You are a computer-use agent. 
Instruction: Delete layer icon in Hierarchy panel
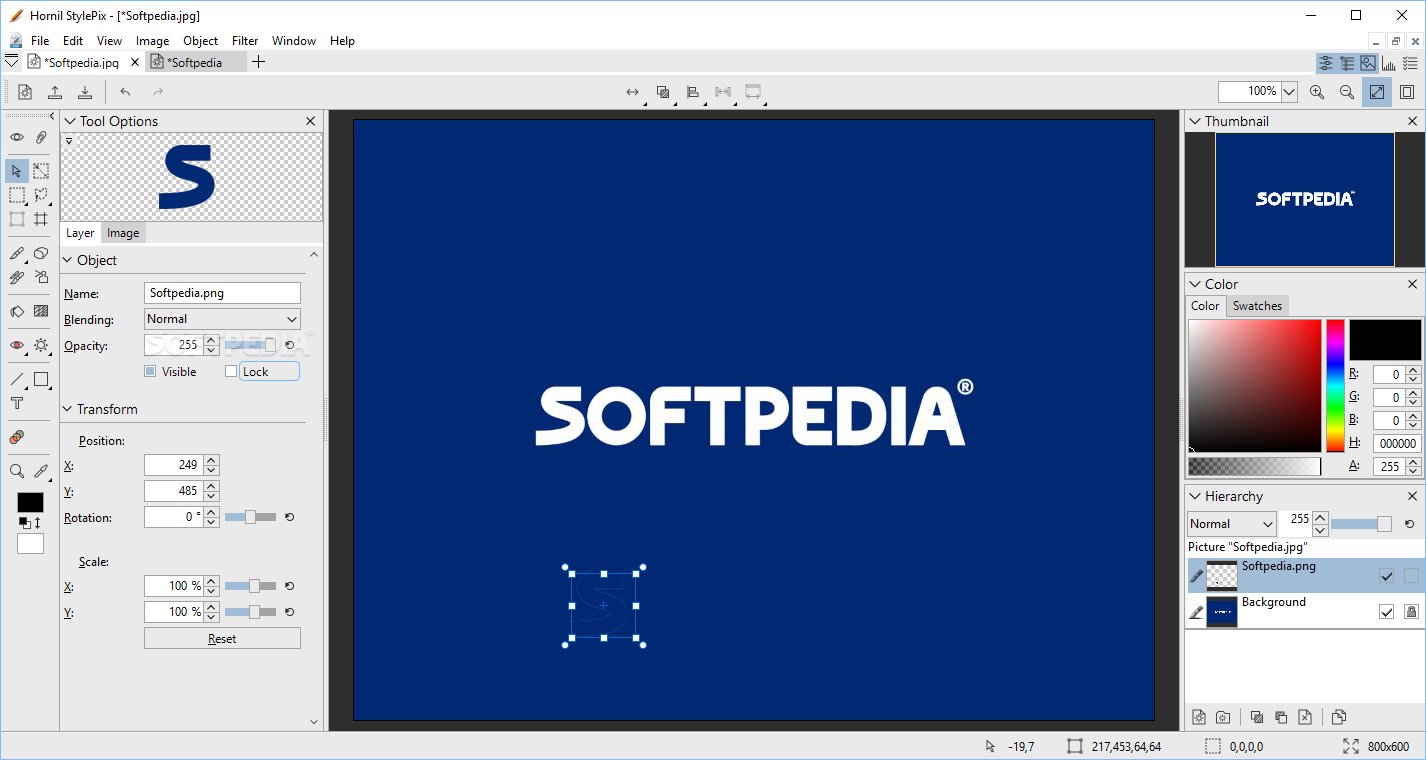click(x=1305, y=717)
